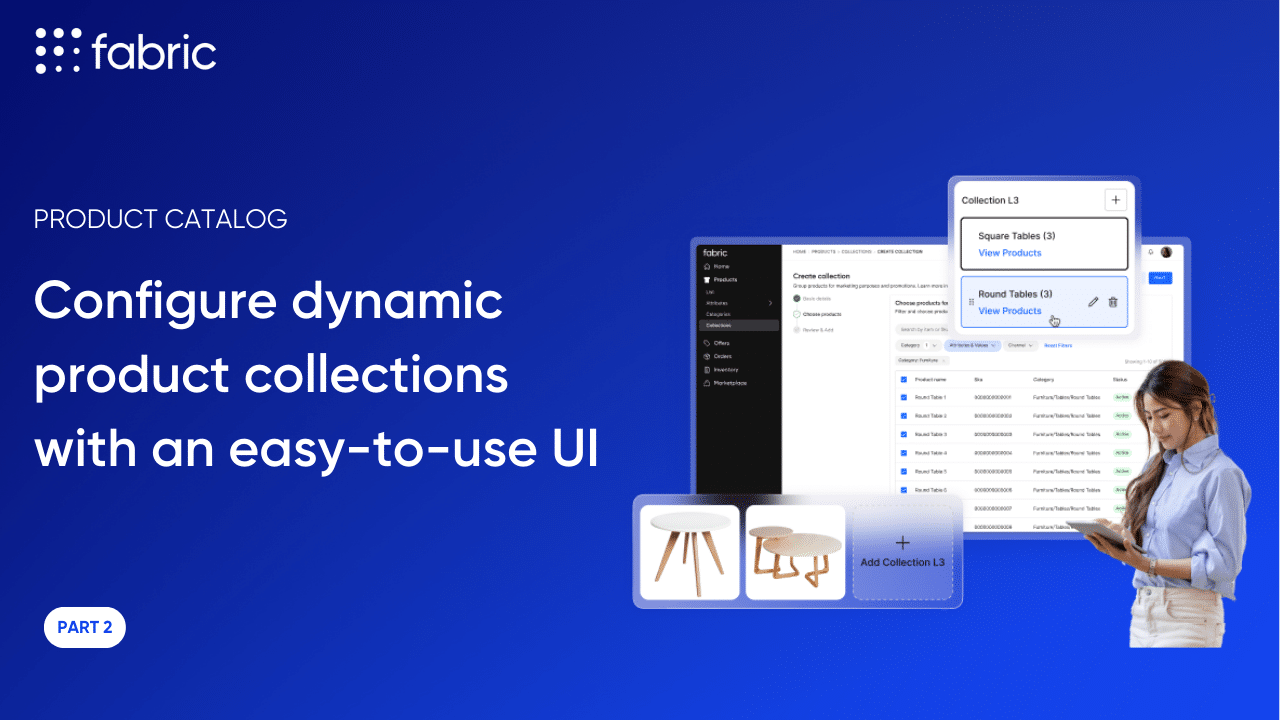
Task: Open the Category filter dropdown
Action: (917, 345)
